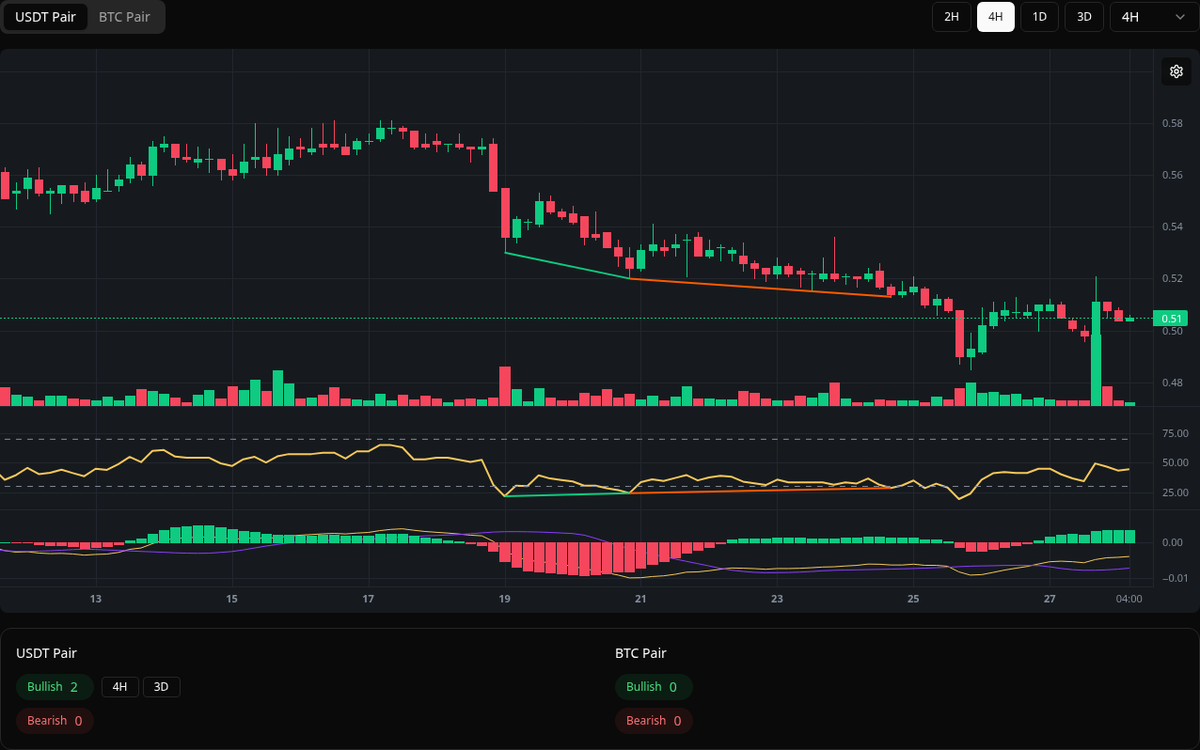Click the Bearish 0 badge under BTC Pair
Image resolution: width=1200 pixels, height=750 pixels.
[x=653, y=720]
